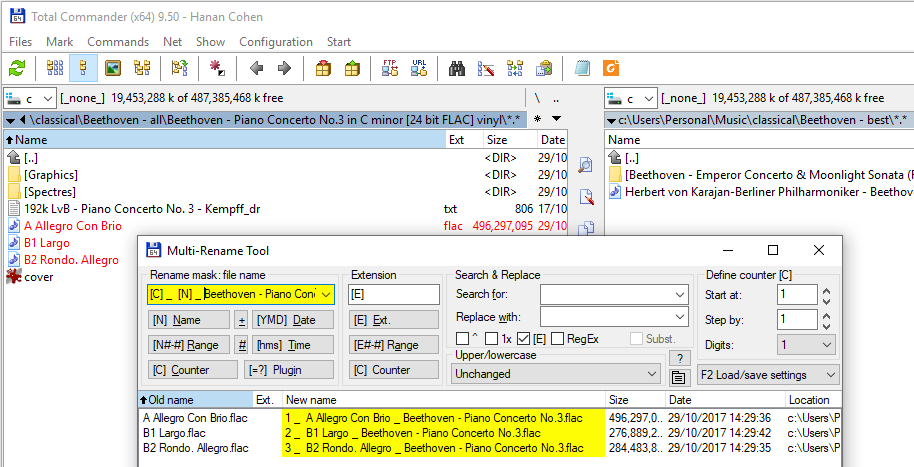The height and width of the screenshot is (467, 914).
Task: Expand the 'Search for' dropdown
Action: point(680,294)
